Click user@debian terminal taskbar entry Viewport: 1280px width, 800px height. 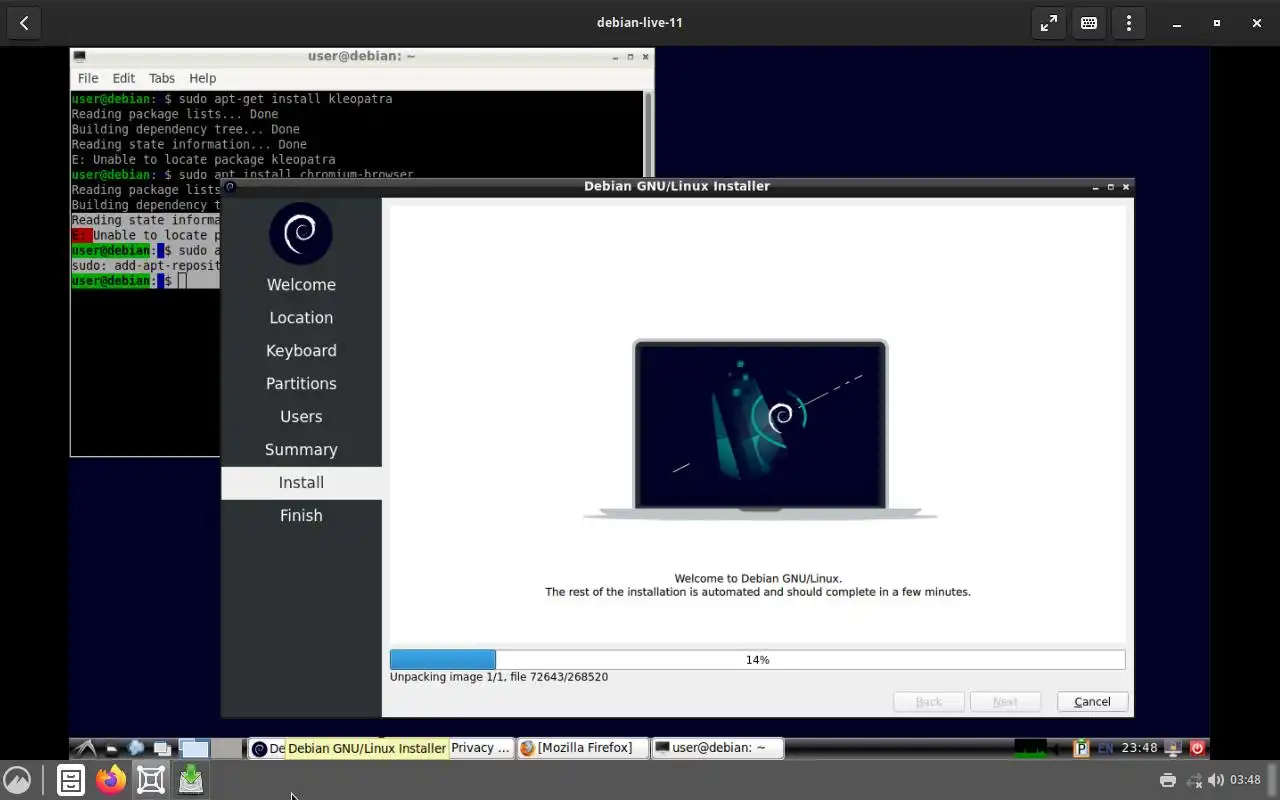716,748
